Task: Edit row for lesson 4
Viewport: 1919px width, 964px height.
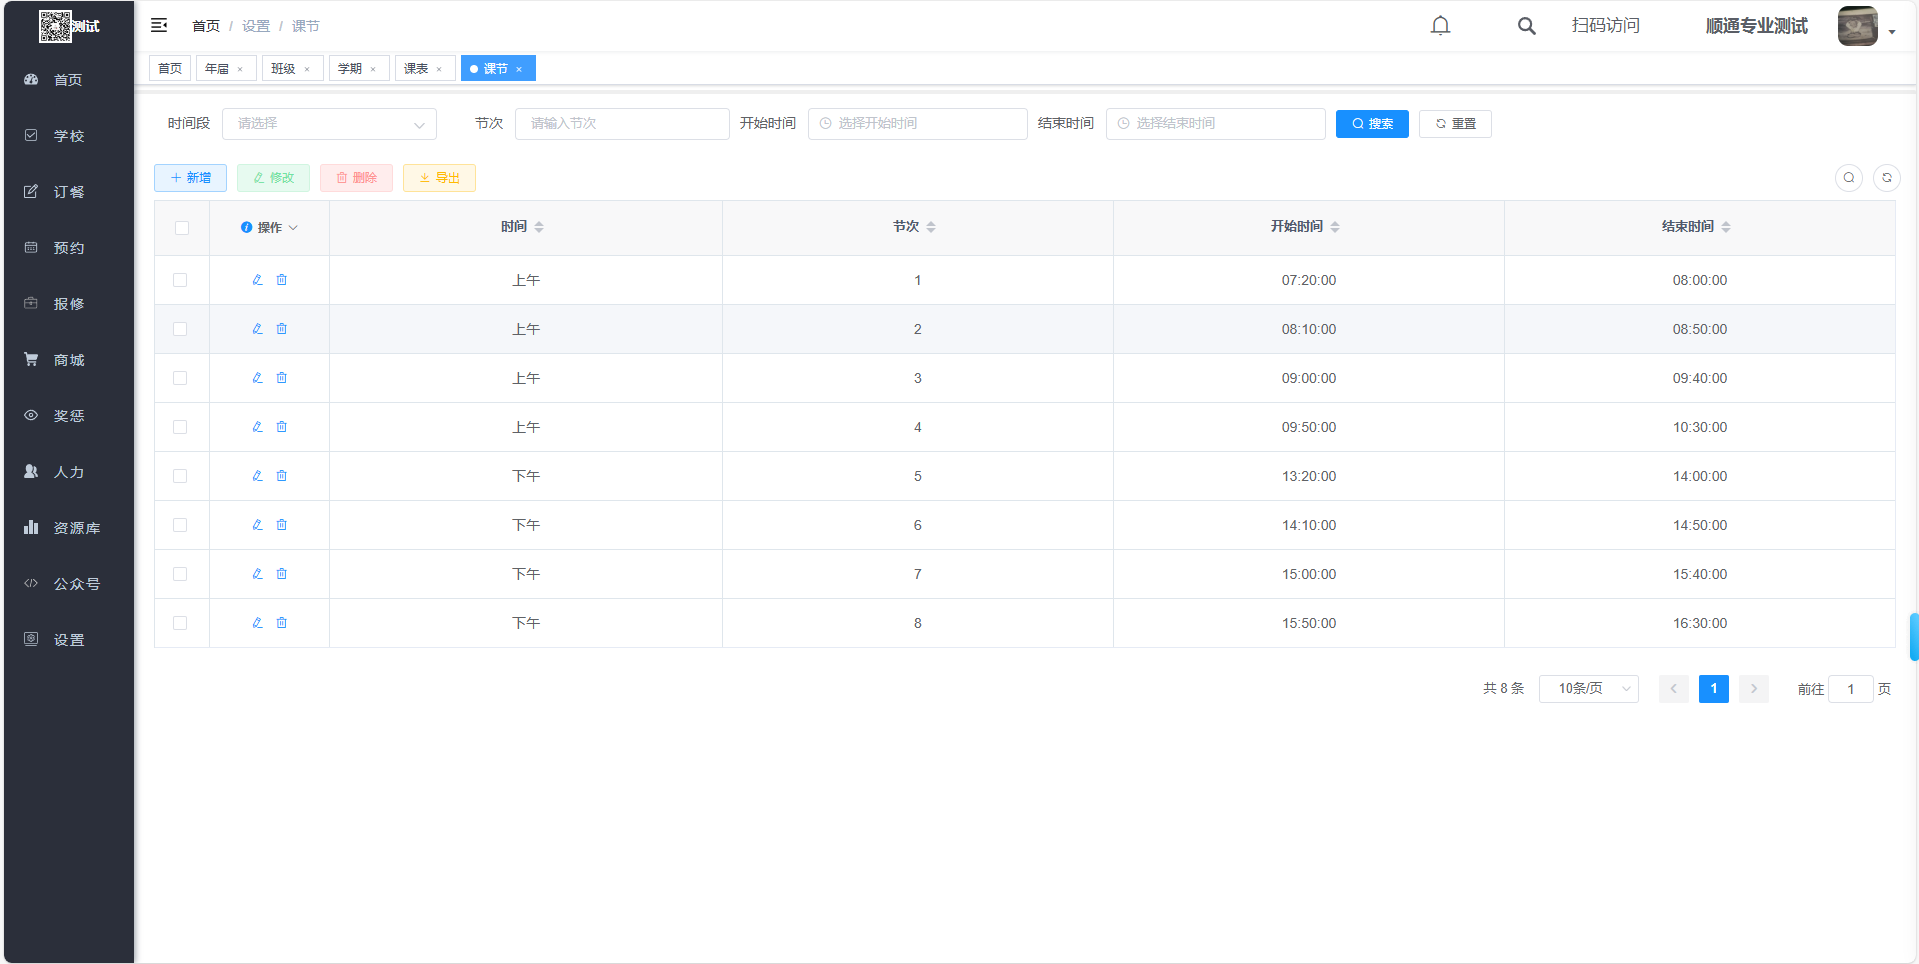Action: click(257, 427)
